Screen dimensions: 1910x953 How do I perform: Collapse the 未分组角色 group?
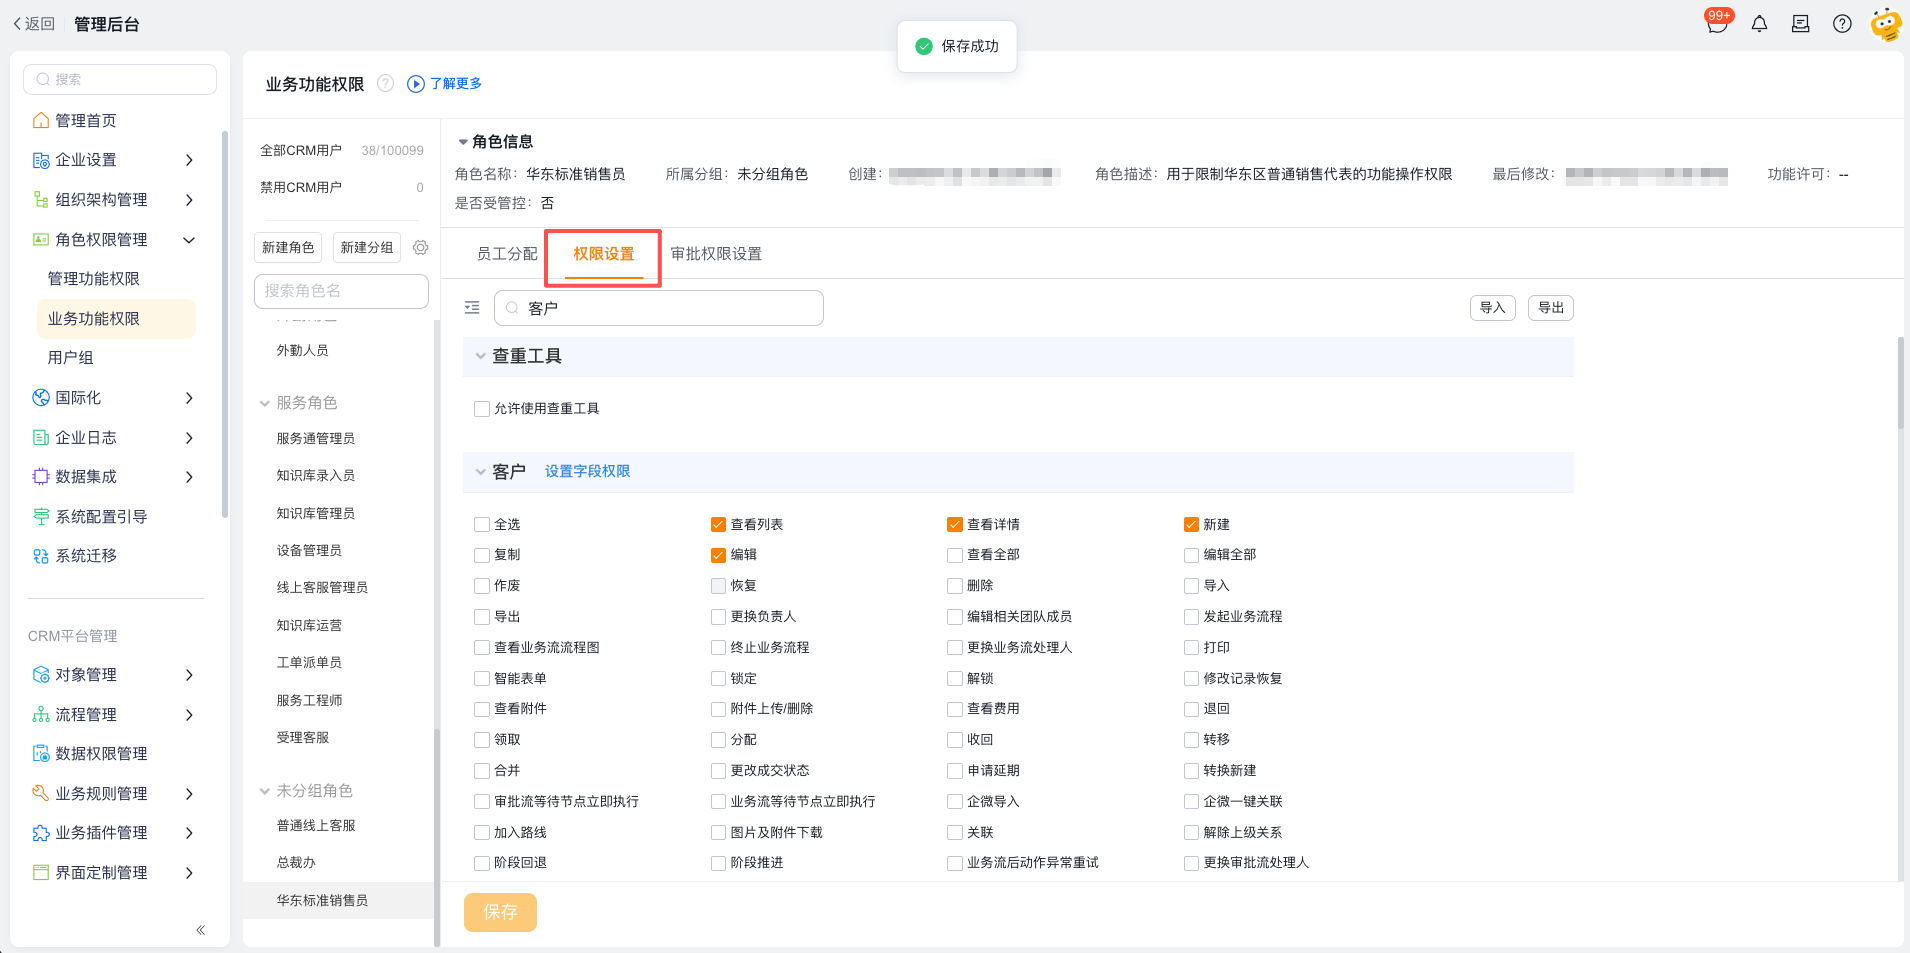coord(265,791)
